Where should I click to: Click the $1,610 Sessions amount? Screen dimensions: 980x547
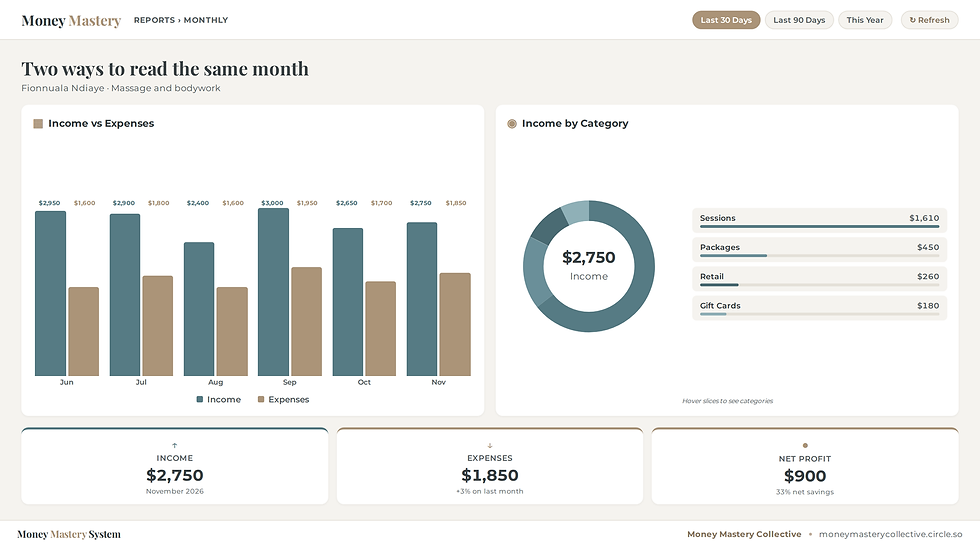coord(924,218)
